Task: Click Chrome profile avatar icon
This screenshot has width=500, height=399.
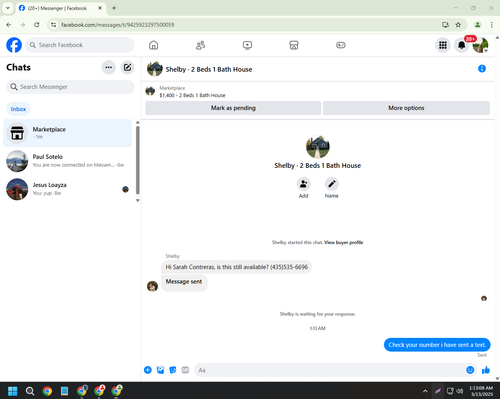Action: tap(478, 25)
